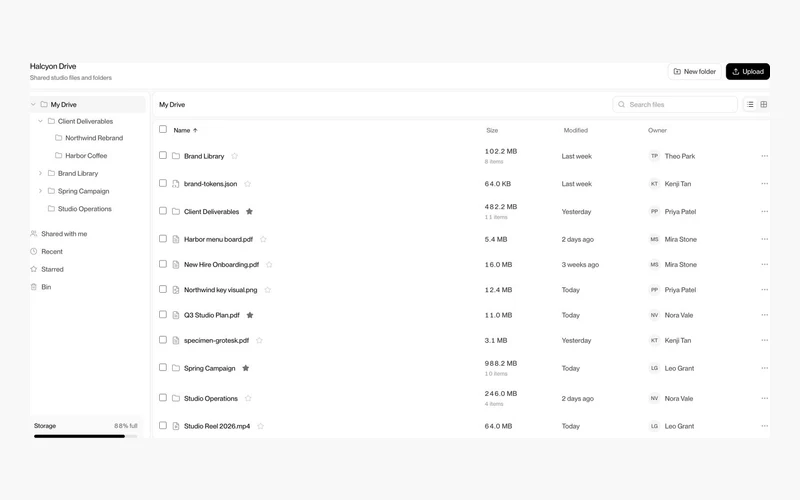Image resolution: width=800 pixels, height=500 pixels.
Task: Open more options for Harbor menu board.pdf
Action: [x=764, y=239]
